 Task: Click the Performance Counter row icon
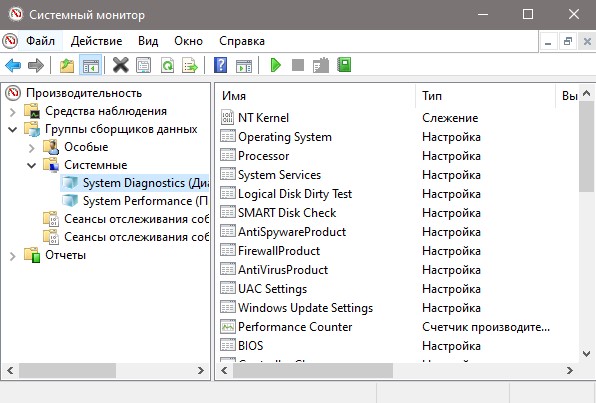point(228,326)
